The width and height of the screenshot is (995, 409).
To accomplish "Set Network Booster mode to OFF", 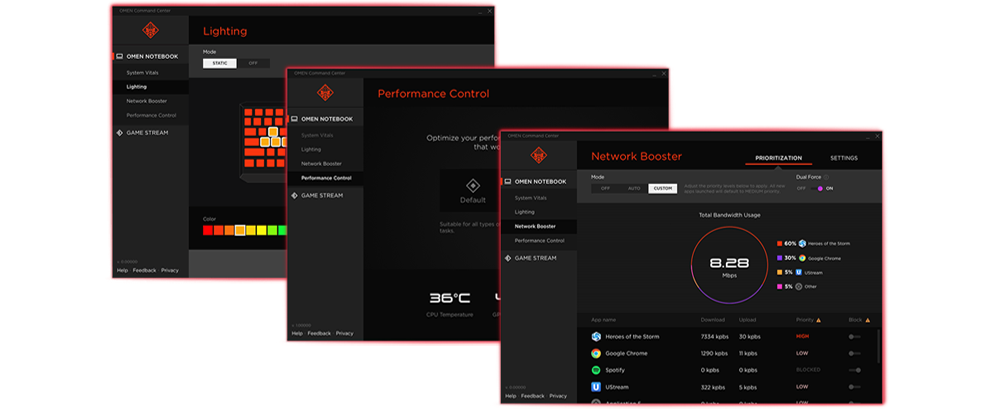I will [605, 188].
